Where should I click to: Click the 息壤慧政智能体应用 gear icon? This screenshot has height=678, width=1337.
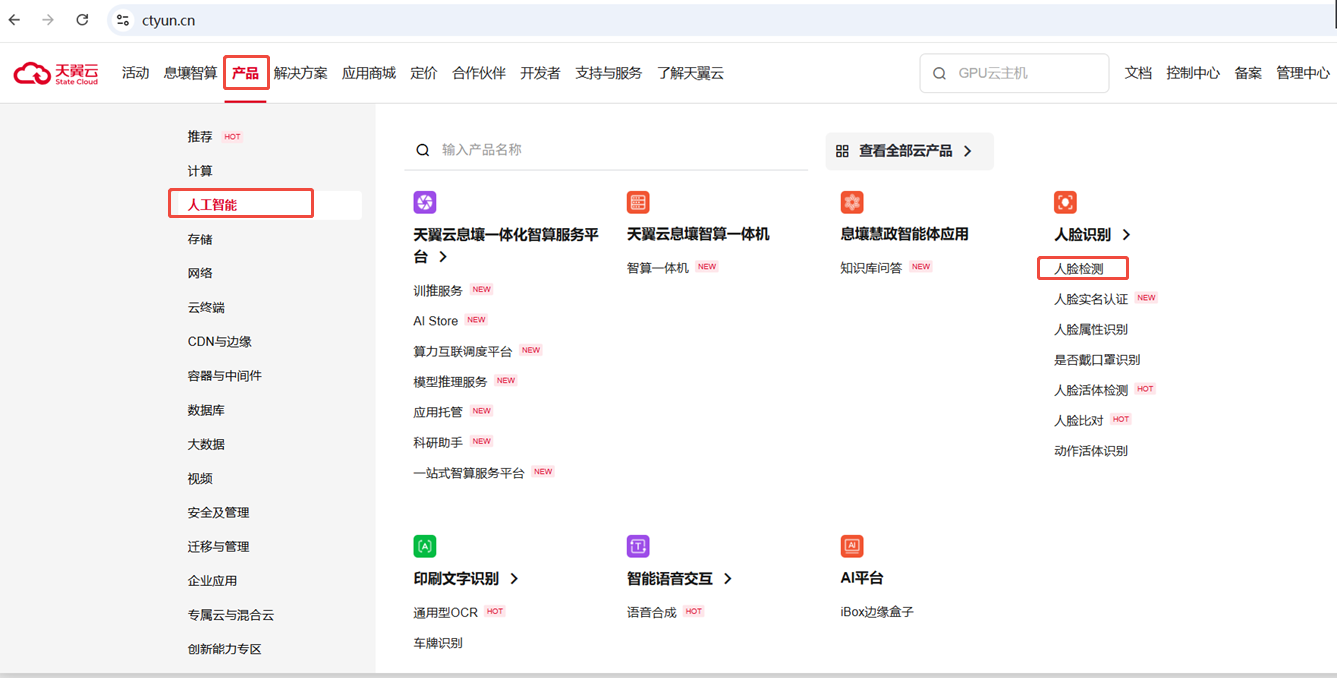(852, 201)
